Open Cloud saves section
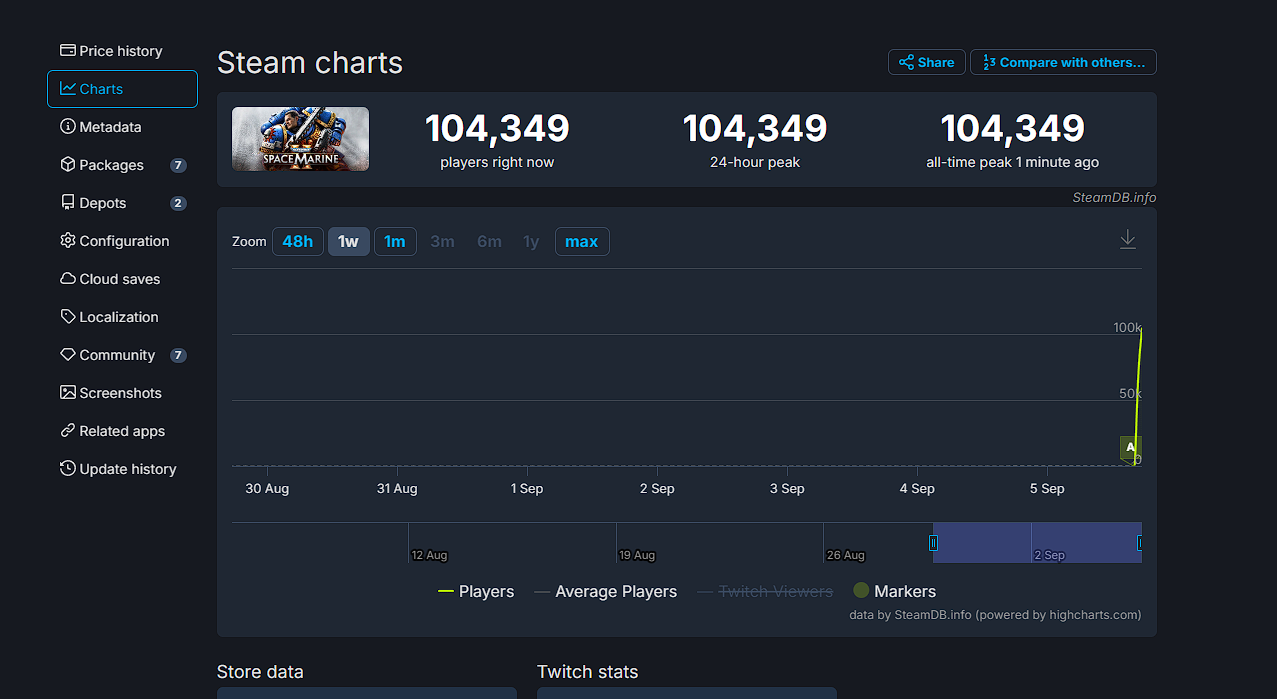Screen dimensions: 1277x699 pos(122,279)
